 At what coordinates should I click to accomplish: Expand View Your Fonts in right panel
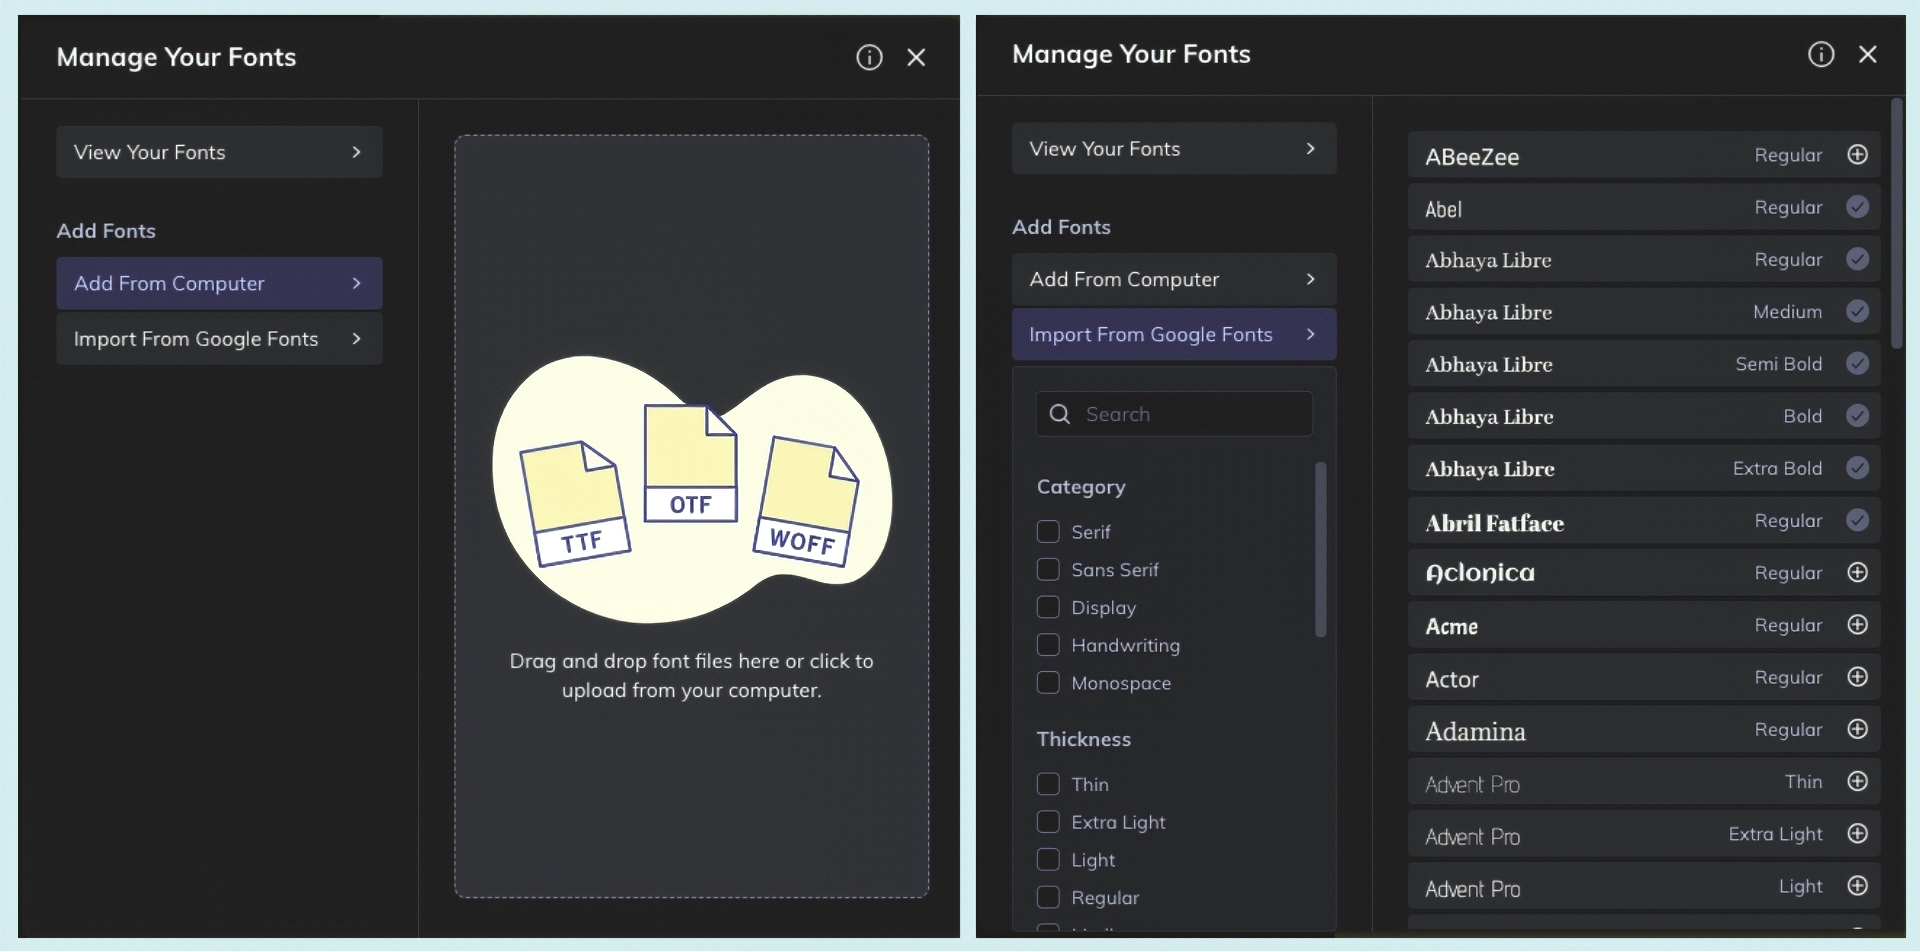[x=1173, y=149]
